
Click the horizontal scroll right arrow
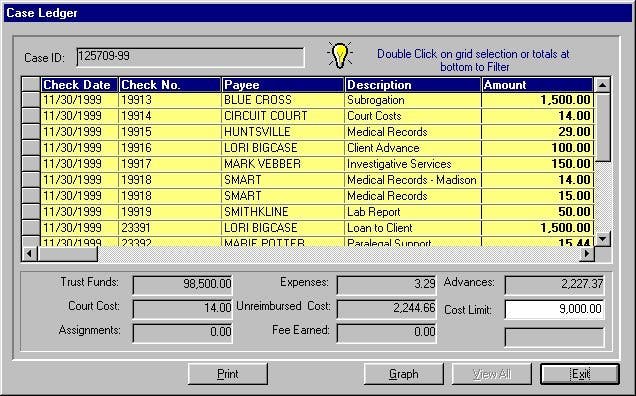pos(587,254)
